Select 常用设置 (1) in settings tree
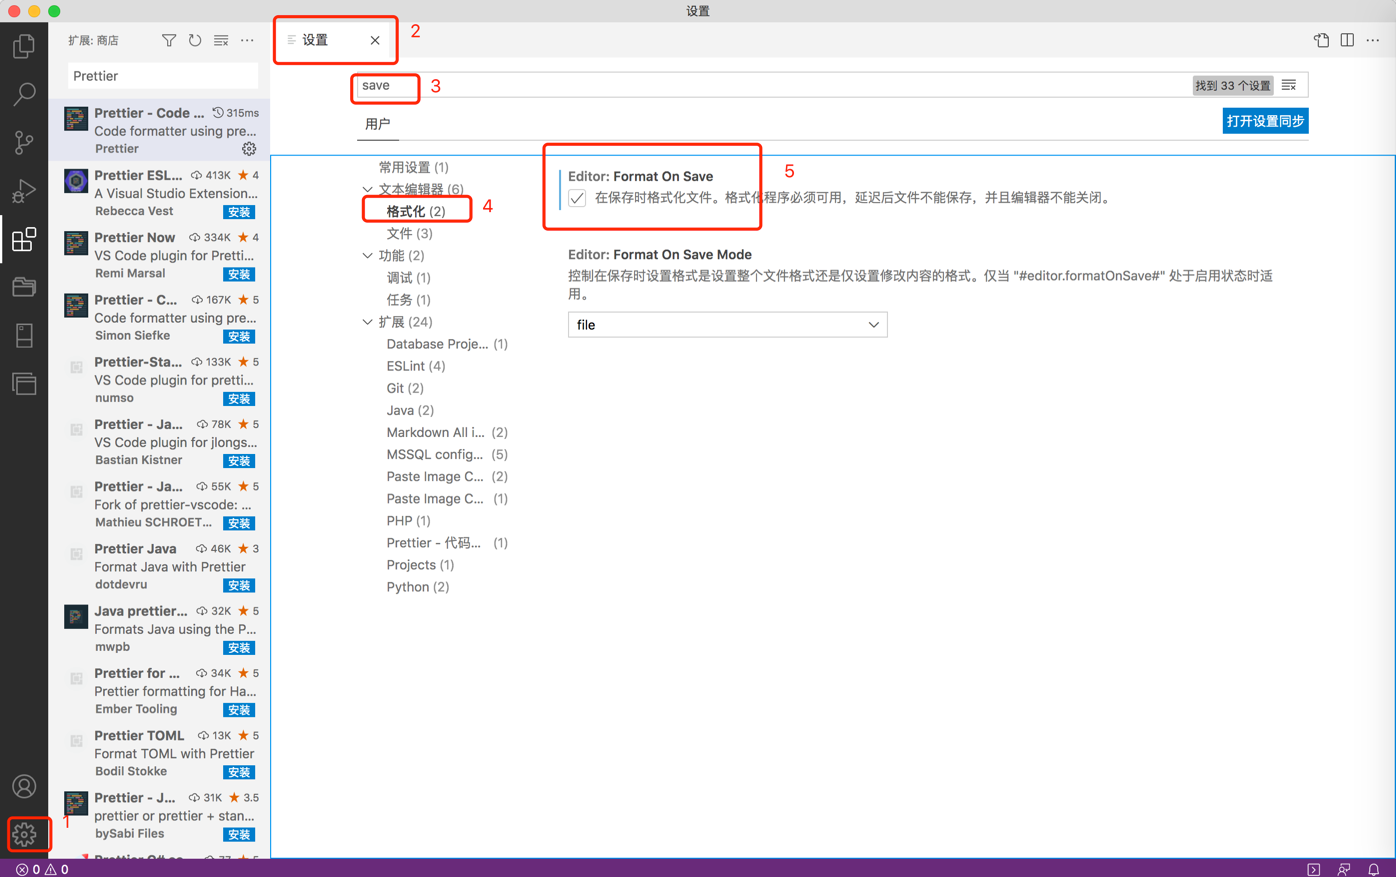1396x877 pixels. click(x=413, y=167)
